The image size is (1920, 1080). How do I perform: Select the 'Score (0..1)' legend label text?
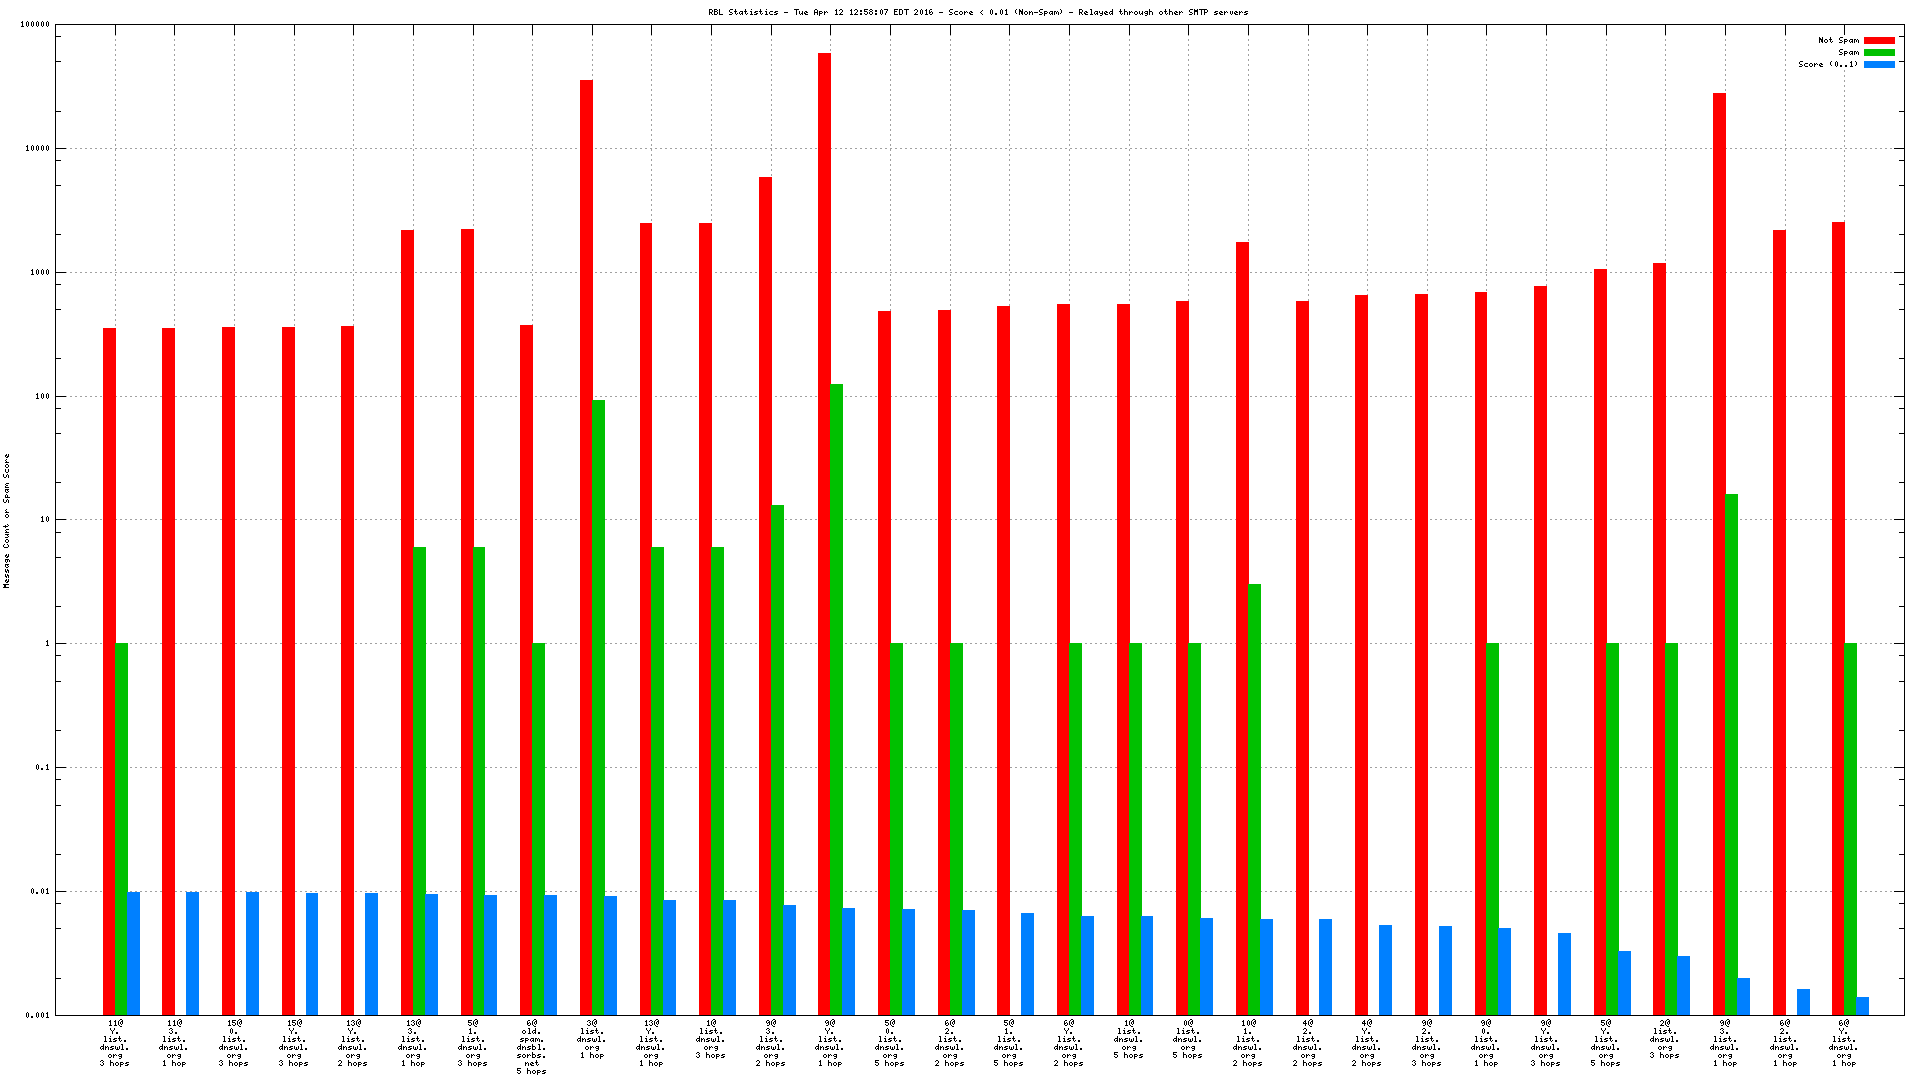point(1828,65)
